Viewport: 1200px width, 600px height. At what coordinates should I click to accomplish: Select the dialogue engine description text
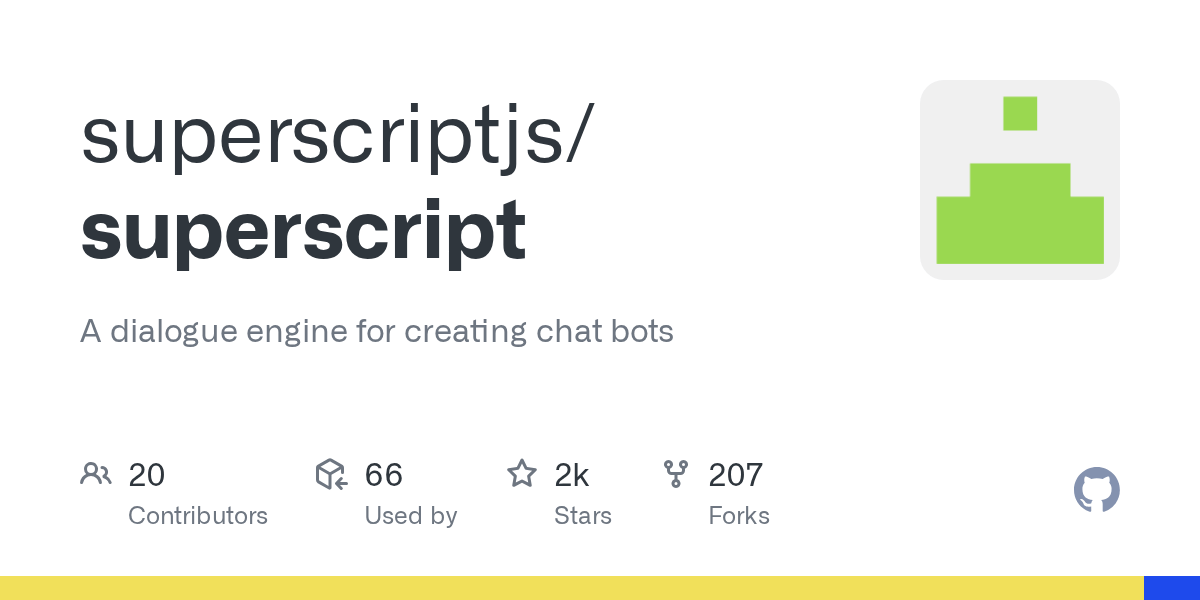point(376,331)
